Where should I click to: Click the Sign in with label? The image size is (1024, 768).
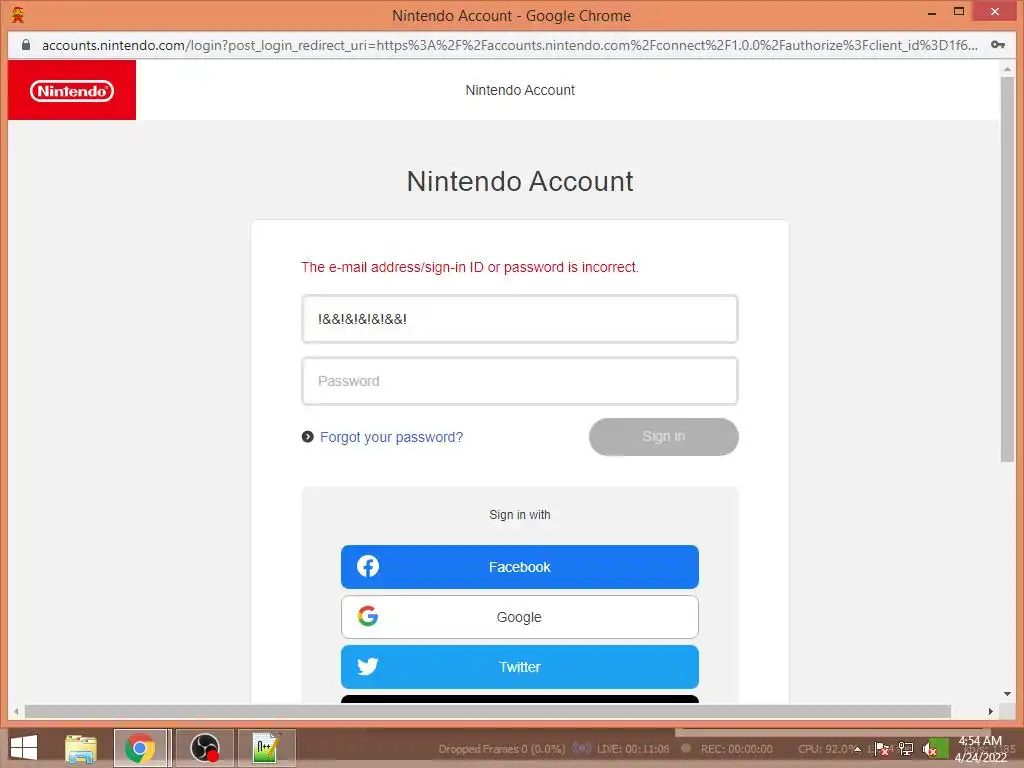(520, 515)
